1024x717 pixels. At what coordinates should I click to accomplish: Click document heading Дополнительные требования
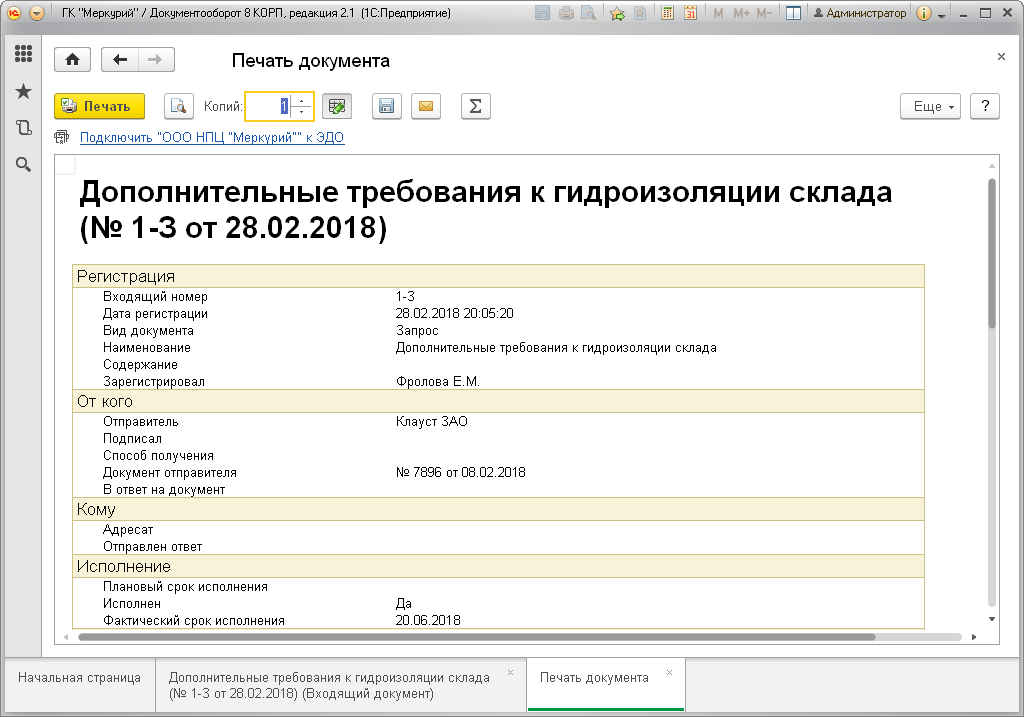[x=486, y=210]
